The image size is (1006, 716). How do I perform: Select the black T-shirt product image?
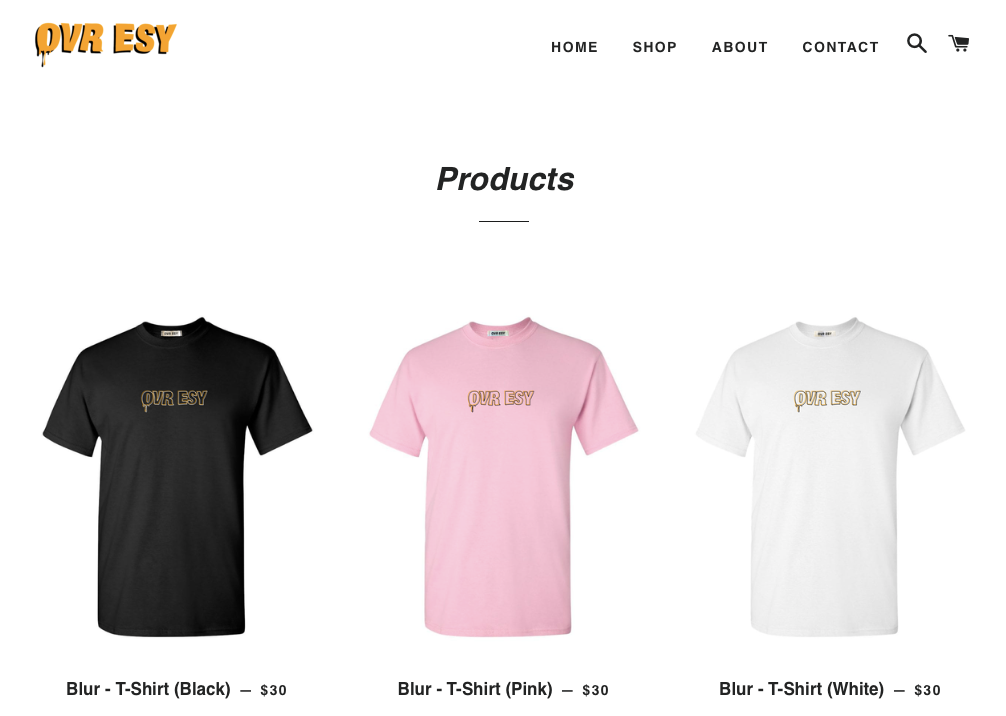[x=177, y=477]
